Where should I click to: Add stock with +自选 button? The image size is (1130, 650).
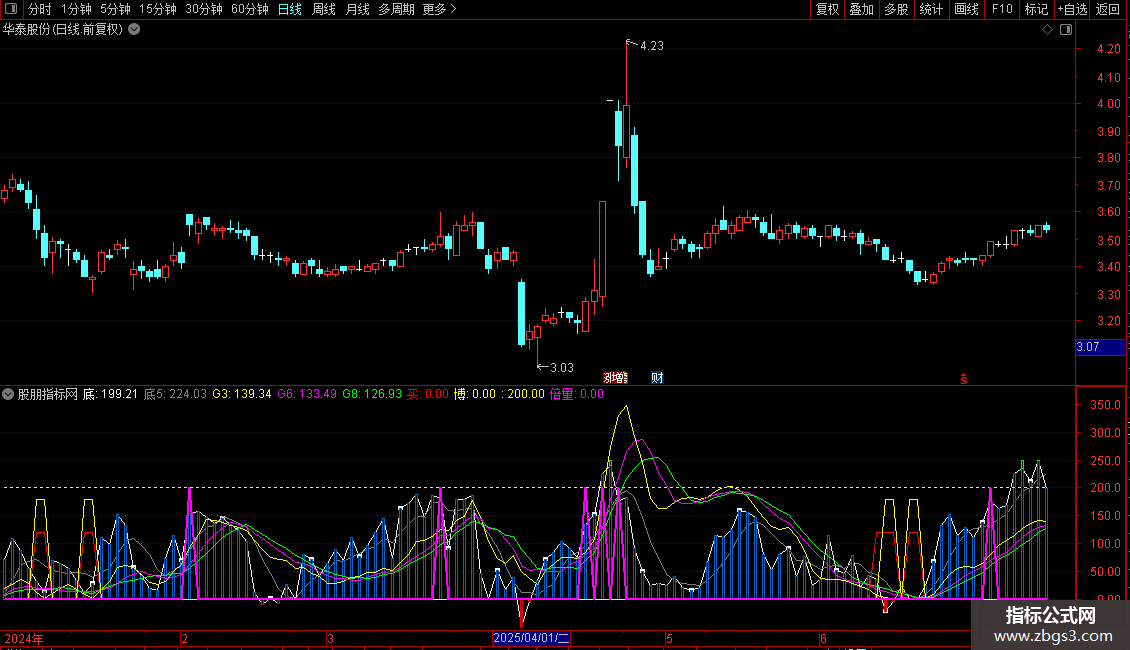click(1071, 9)
